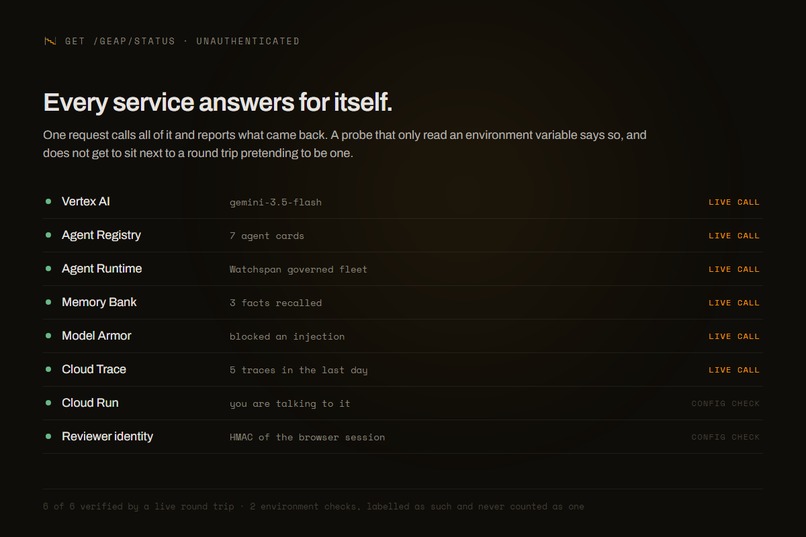Screen dimensions: 806x537
Task: Click the LIVE CALL label for Agent Runtime
Action: pos(734,269)
